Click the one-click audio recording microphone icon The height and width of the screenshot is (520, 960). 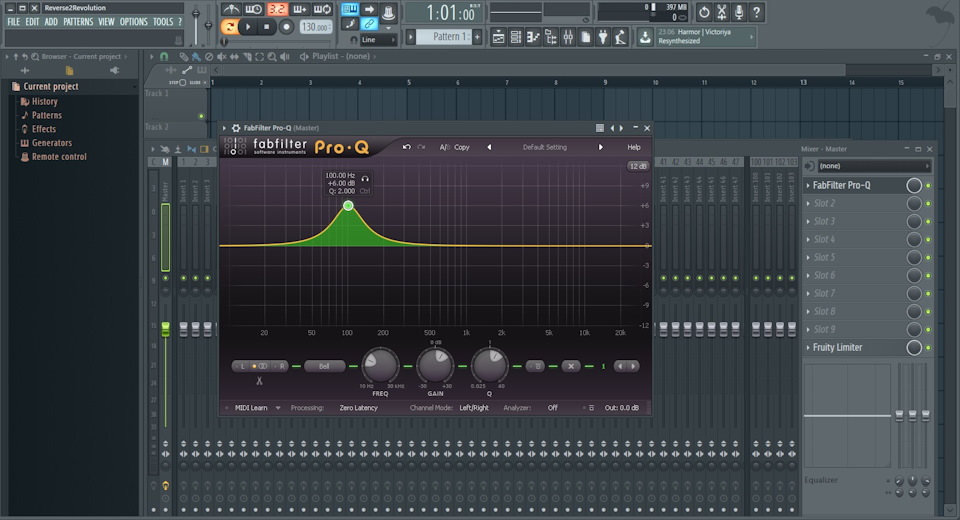739,12
